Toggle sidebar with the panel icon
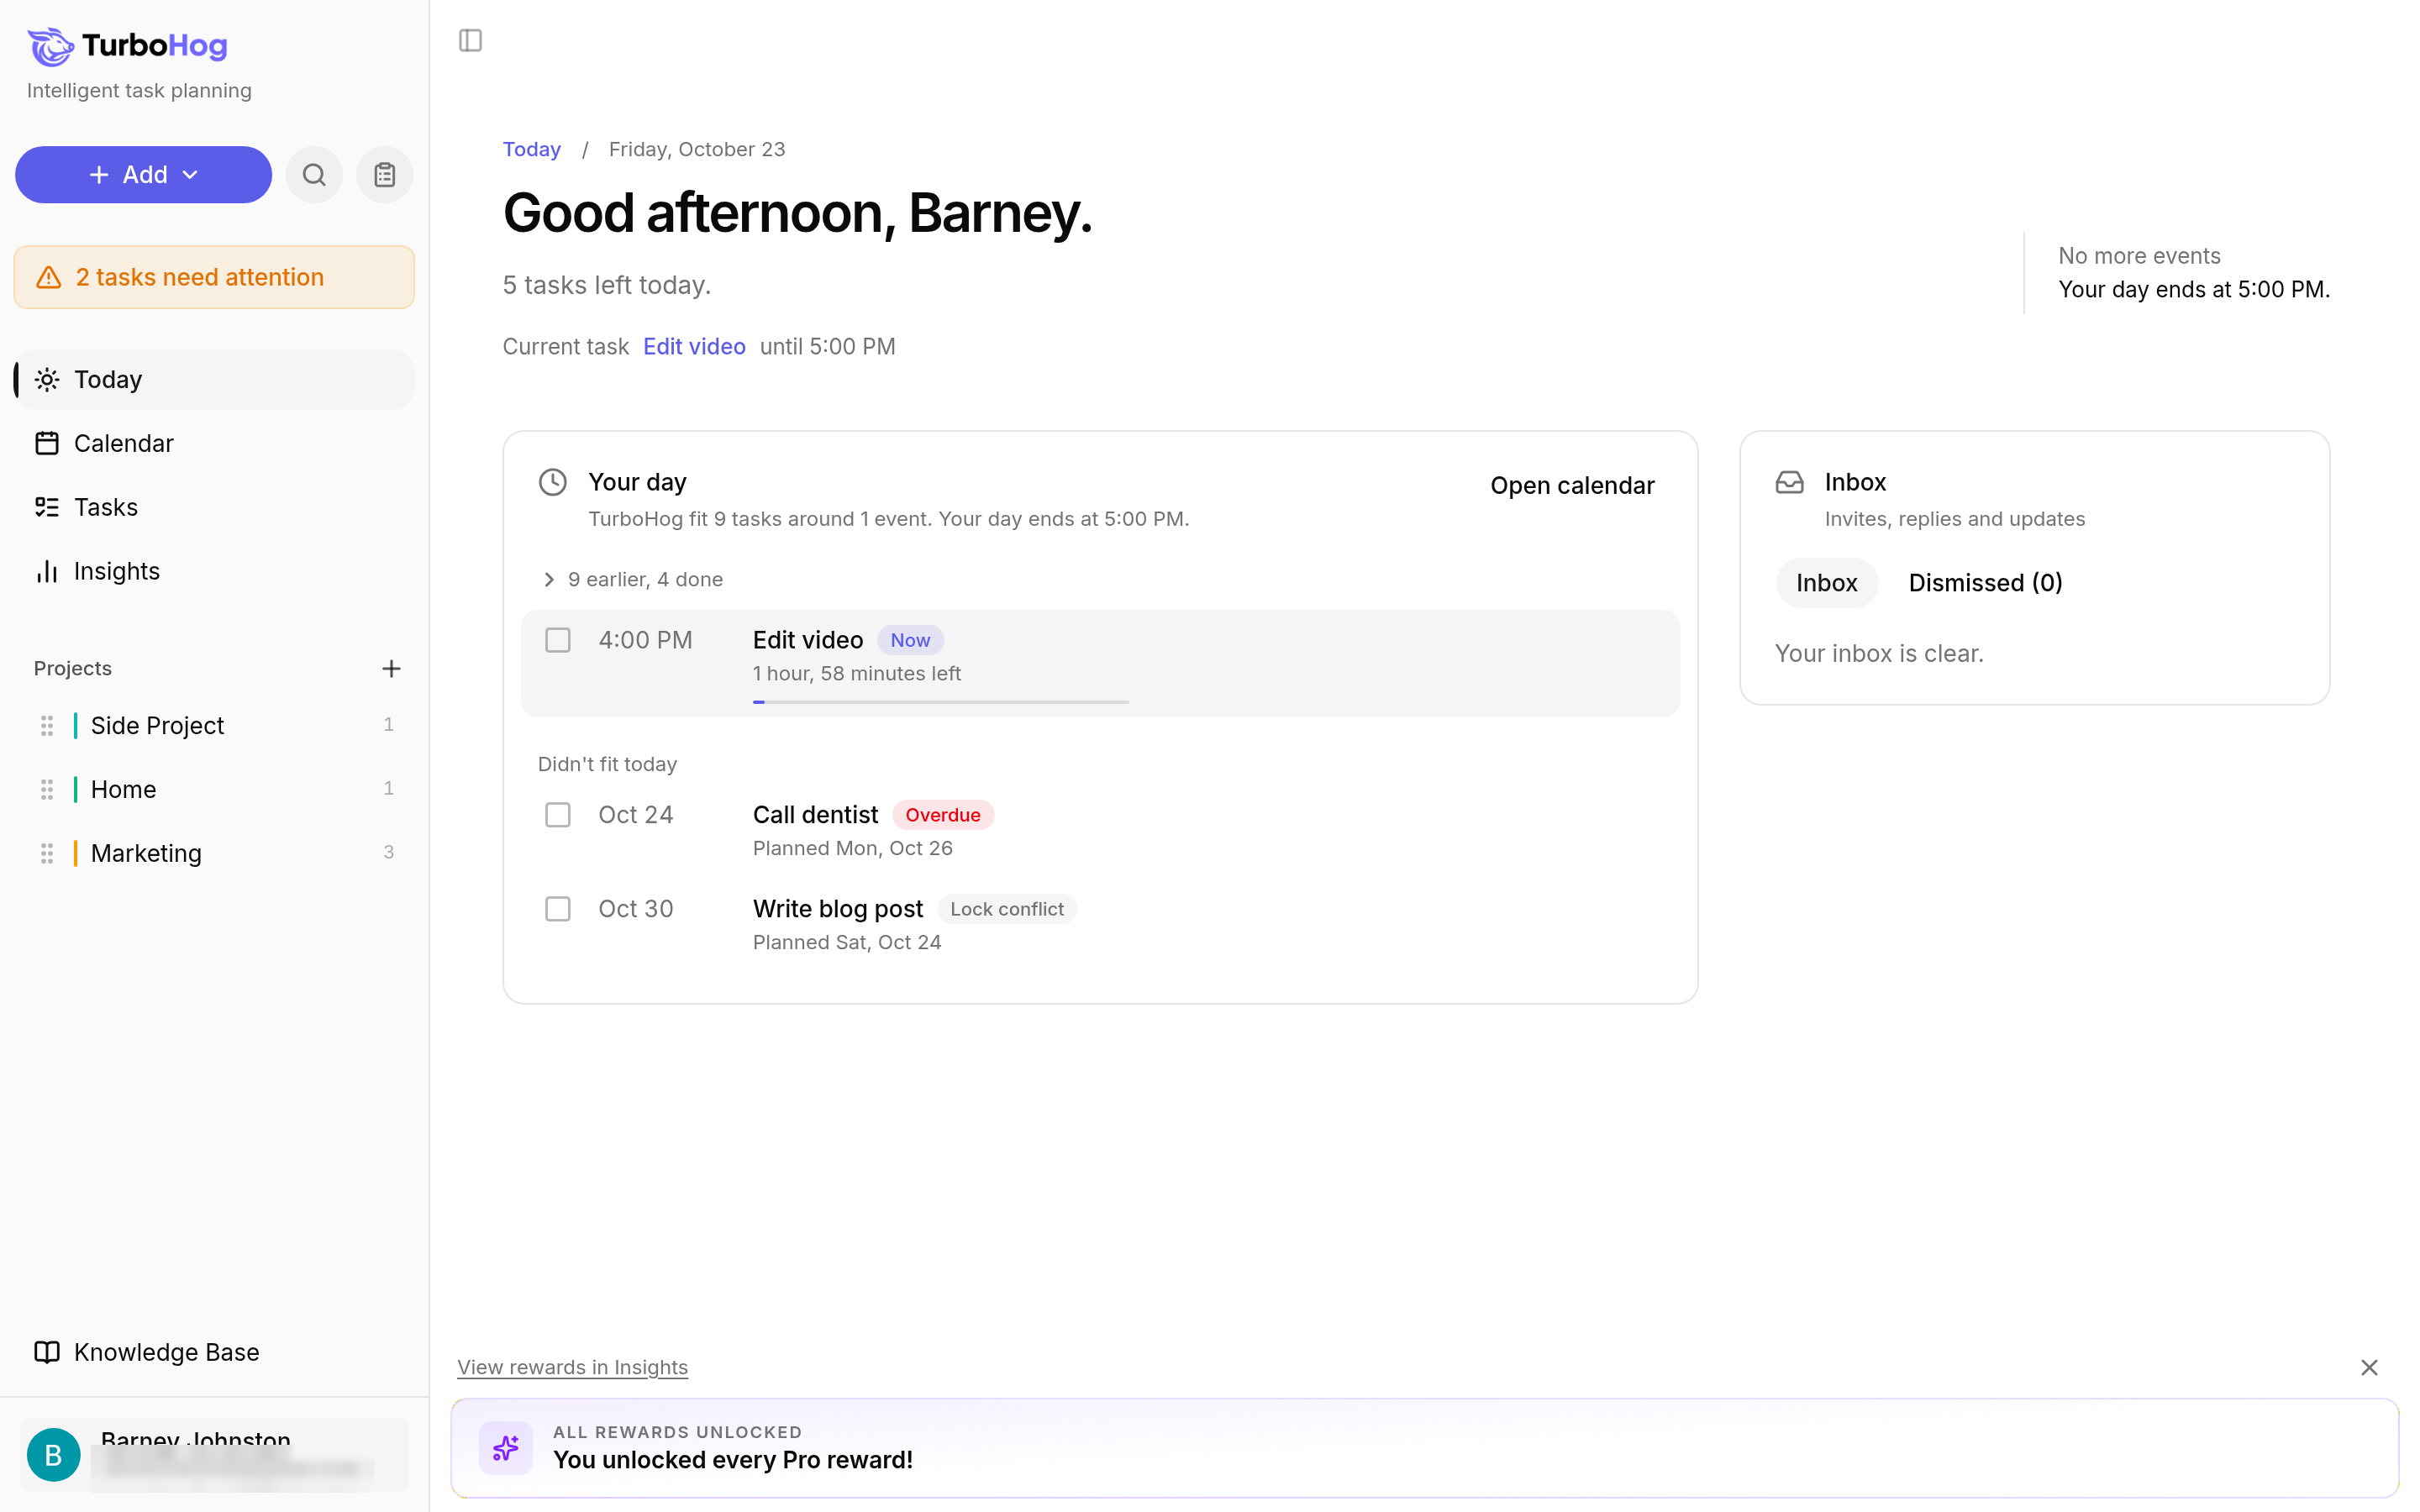 (x=470, y=41)
